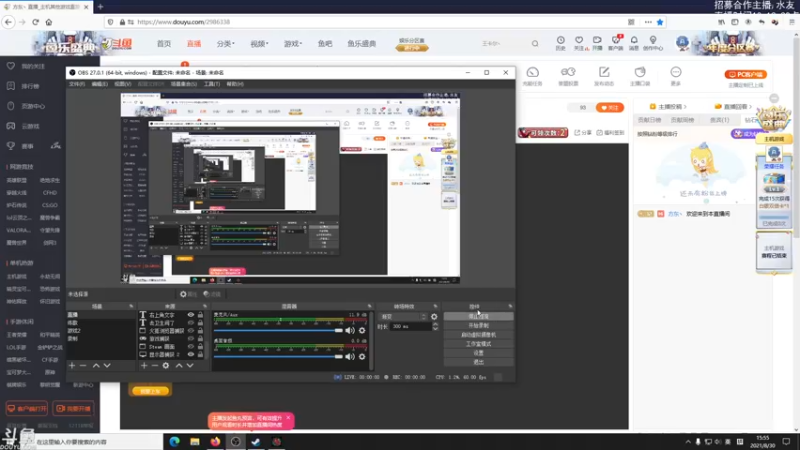
Task: Open the OBS 编辑(E) menu
Action: pos(99,84)
